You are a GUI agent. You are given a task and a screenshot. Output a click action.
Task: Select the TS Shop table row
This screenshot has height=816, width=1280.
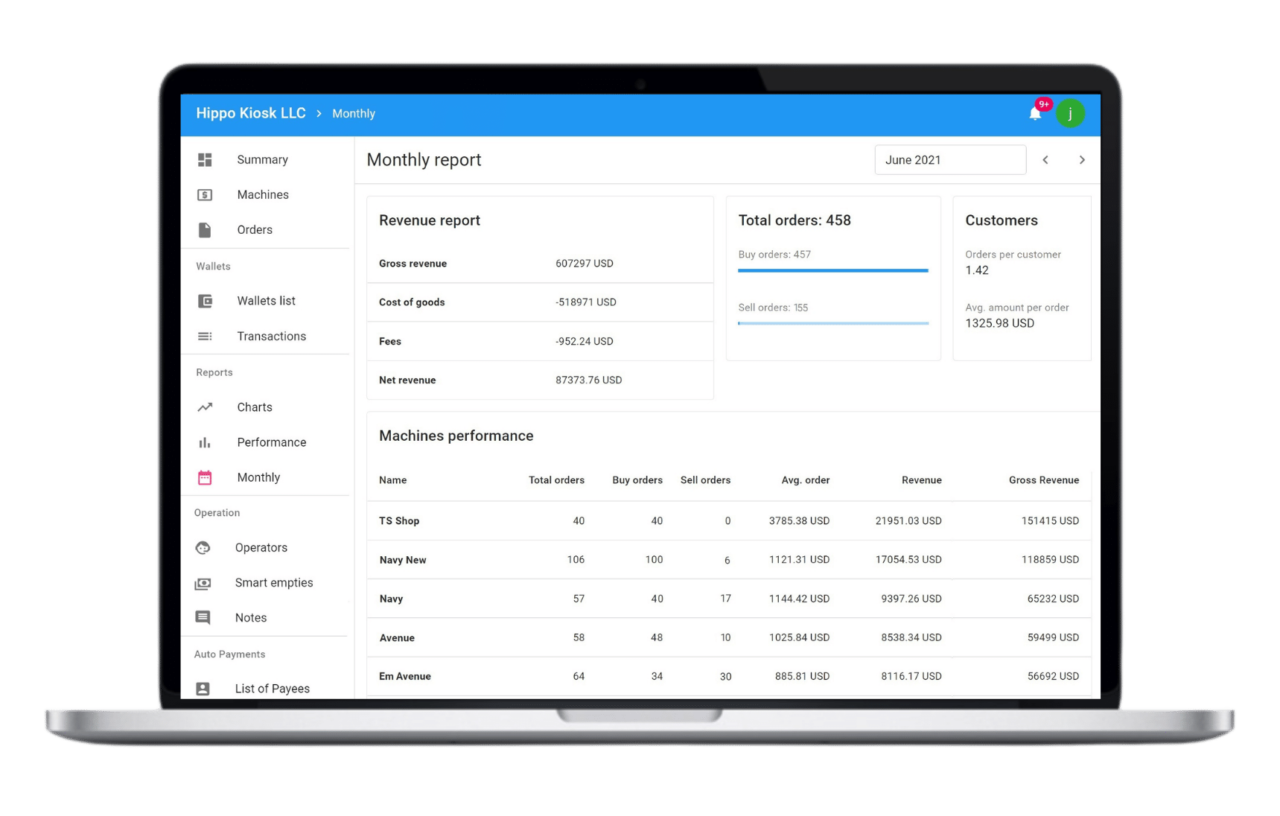coord(728,521)
